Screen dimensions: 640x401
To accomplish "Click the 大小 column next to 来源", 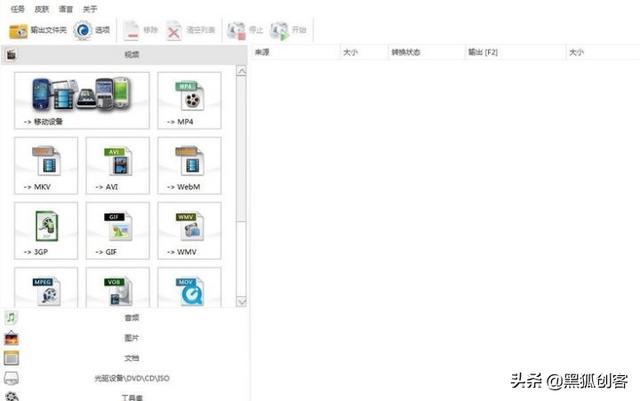I will 363,52.
